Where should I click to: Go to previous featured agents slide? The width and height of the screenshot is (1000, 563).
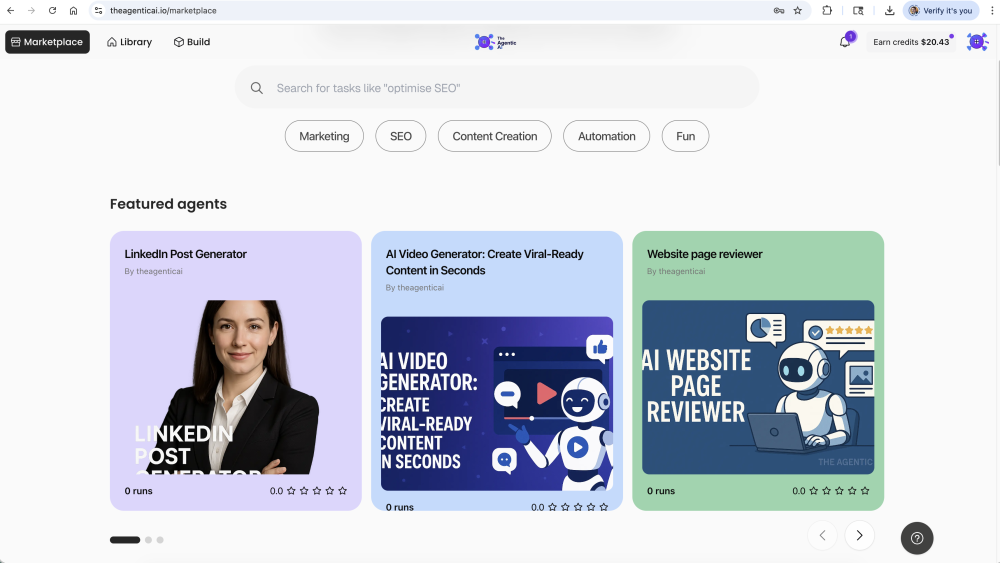pos(822,535)
